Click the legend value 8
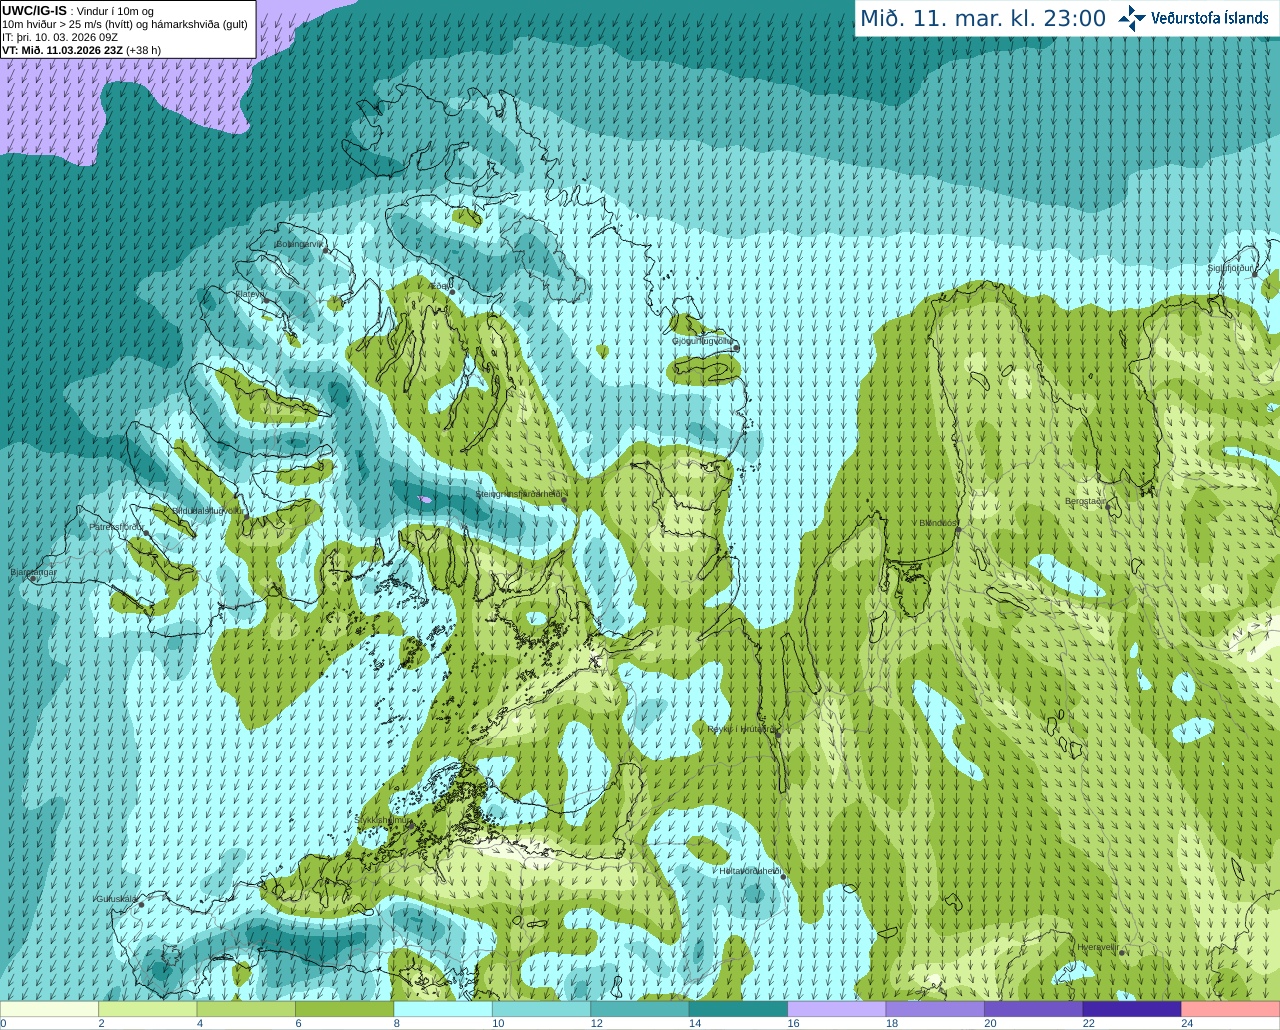Viewport: 1280px width, 1030px height. tap(397, 1023)
